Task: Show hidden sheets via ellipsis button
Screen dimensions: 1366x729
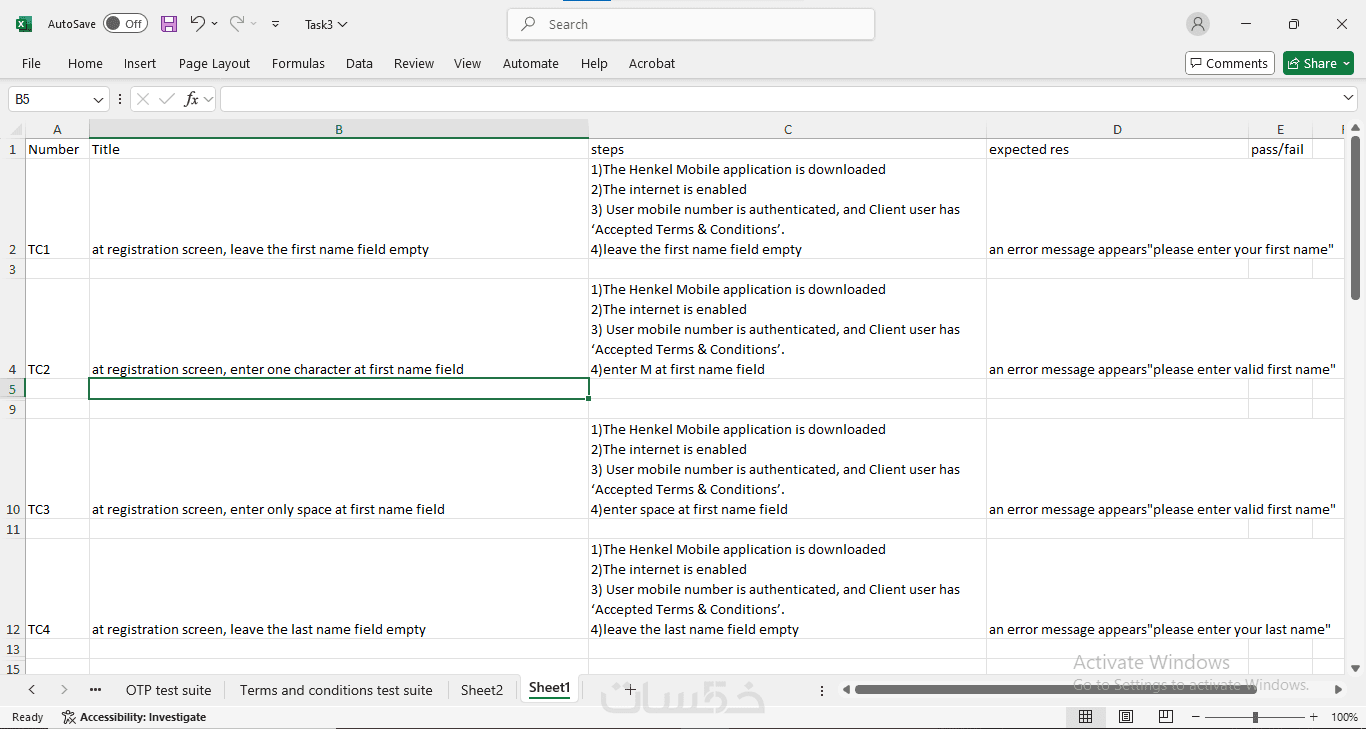Action: click(x=95, y=690)
